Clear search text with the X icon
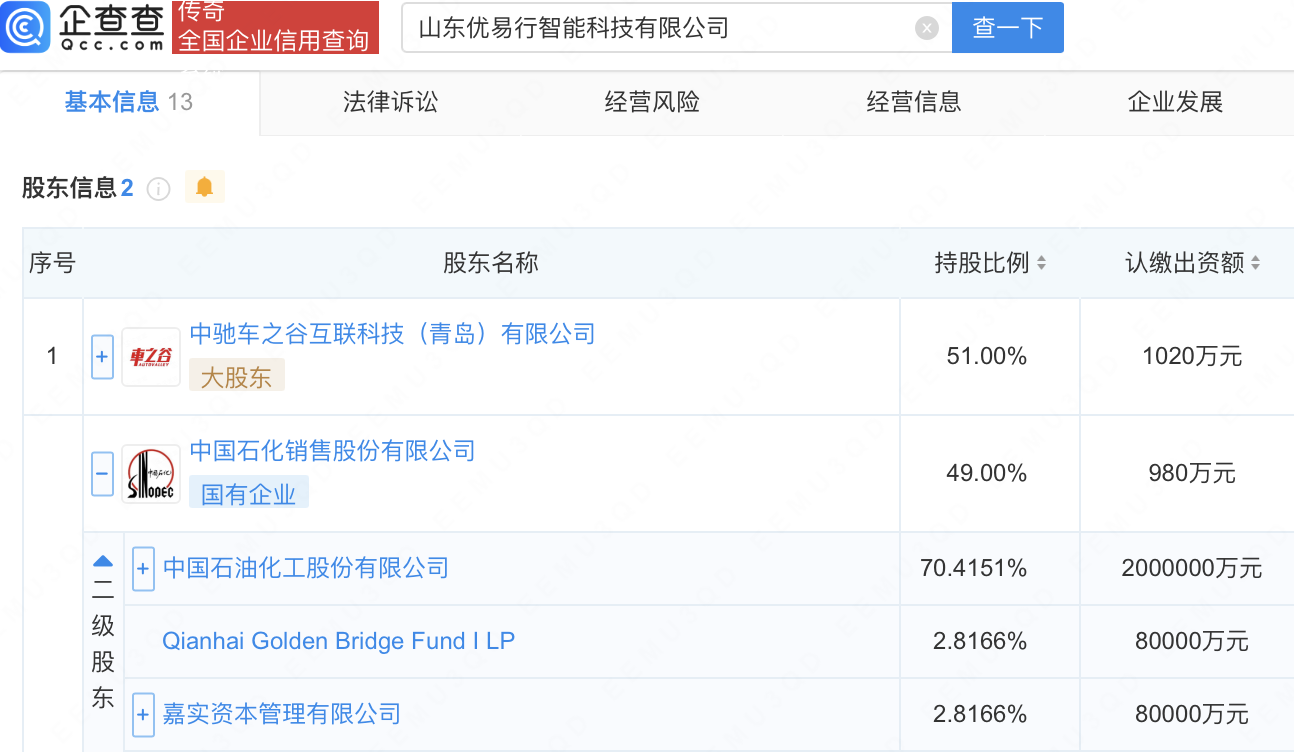 927,28
